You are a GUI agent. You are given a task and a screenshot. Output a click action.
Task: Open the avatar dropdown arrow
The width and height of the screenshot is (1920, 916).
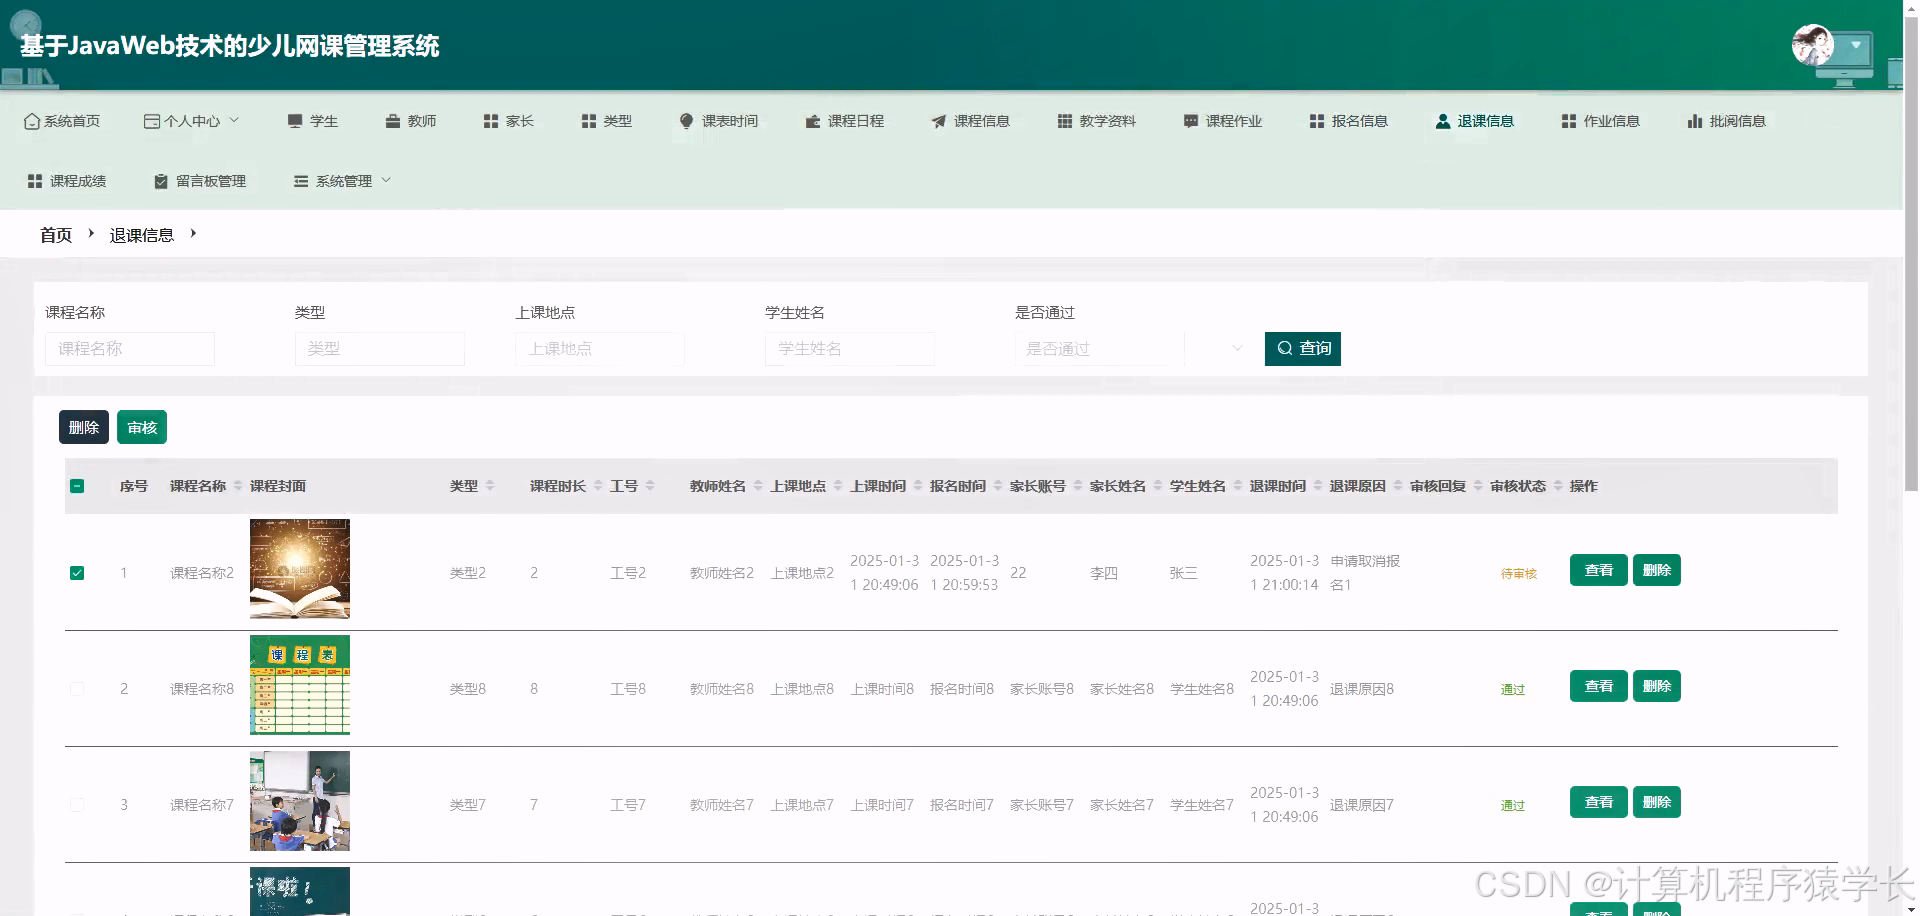point(1856,45)
